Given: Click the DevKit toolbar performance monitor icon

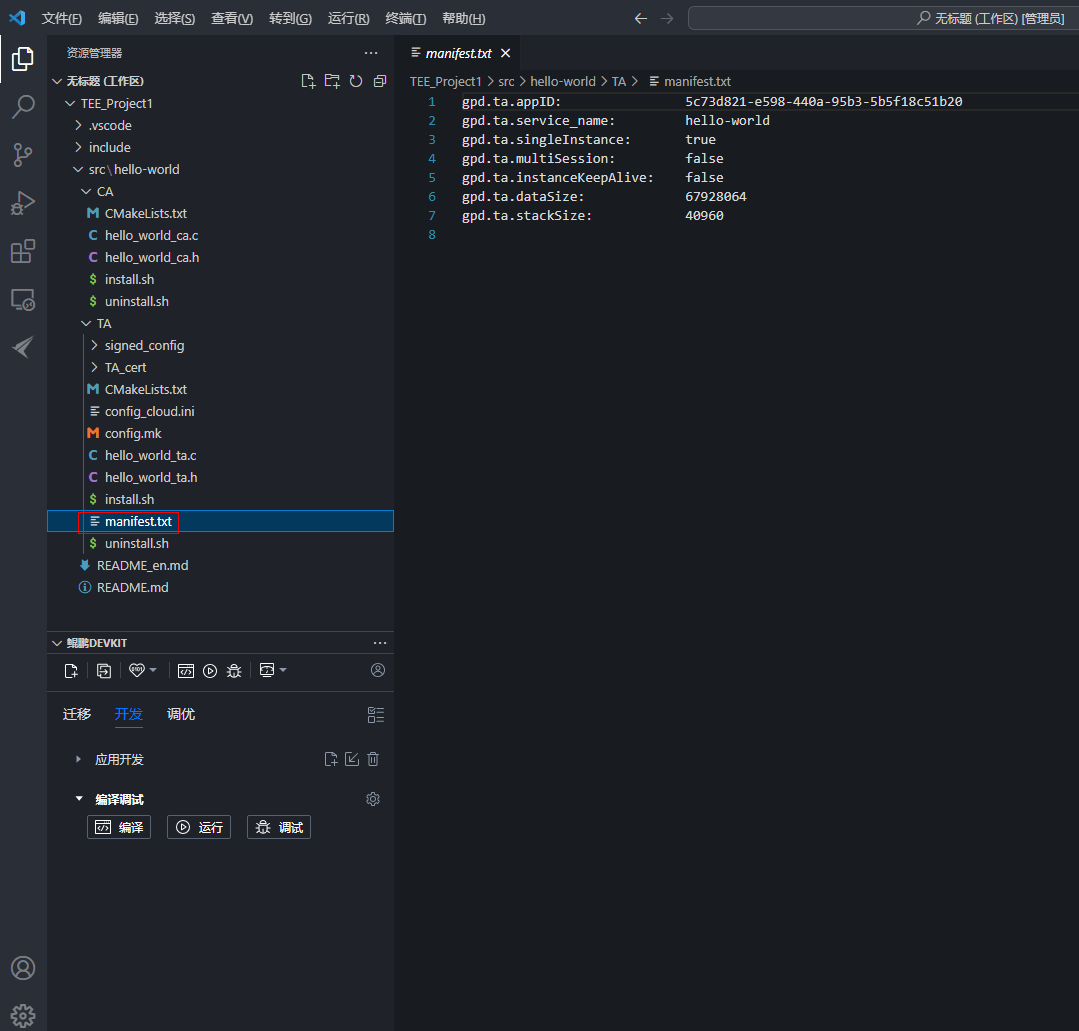Looking at the screenshot, I should pos(267,670).
